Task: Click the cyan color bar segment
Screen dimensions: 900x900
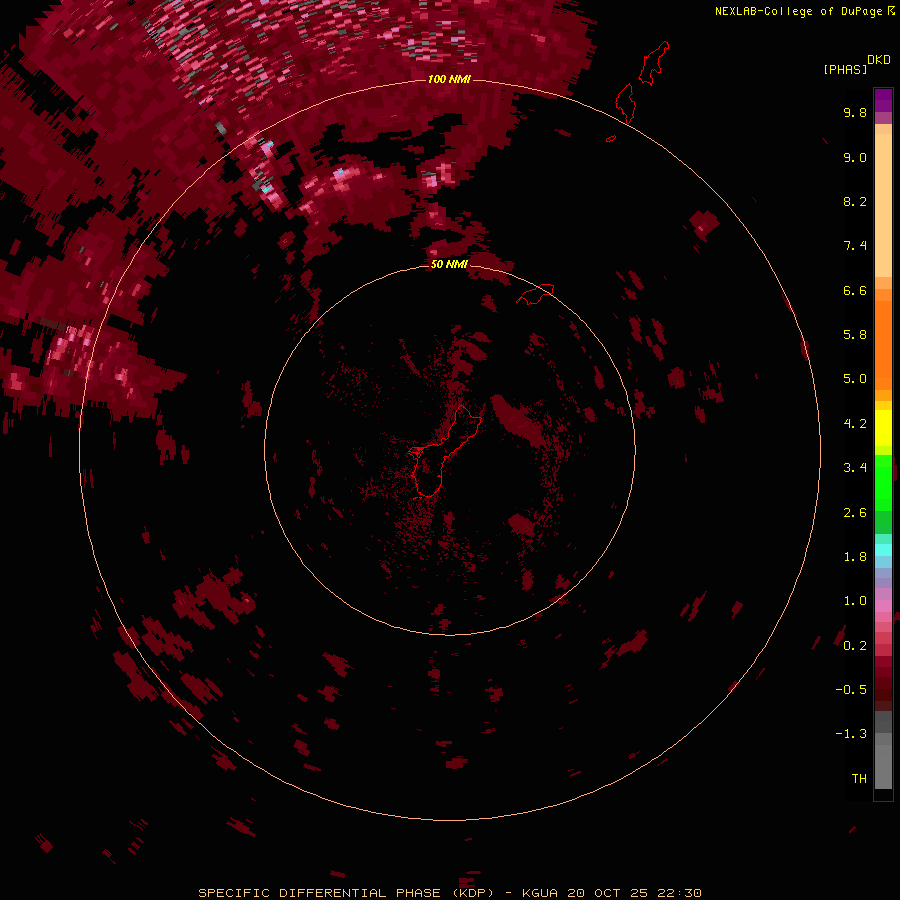Action: click(883, 550)
